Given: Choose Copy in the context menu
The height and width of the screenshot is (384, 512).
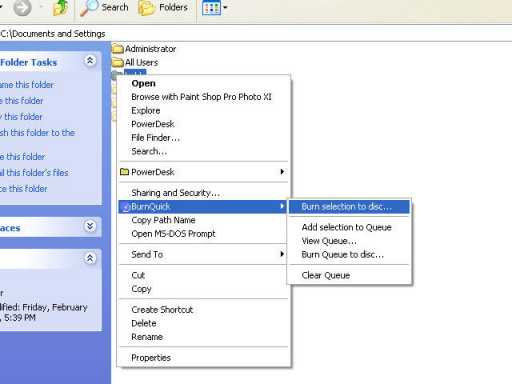Looking at the screenshot, I should [204, 289].
